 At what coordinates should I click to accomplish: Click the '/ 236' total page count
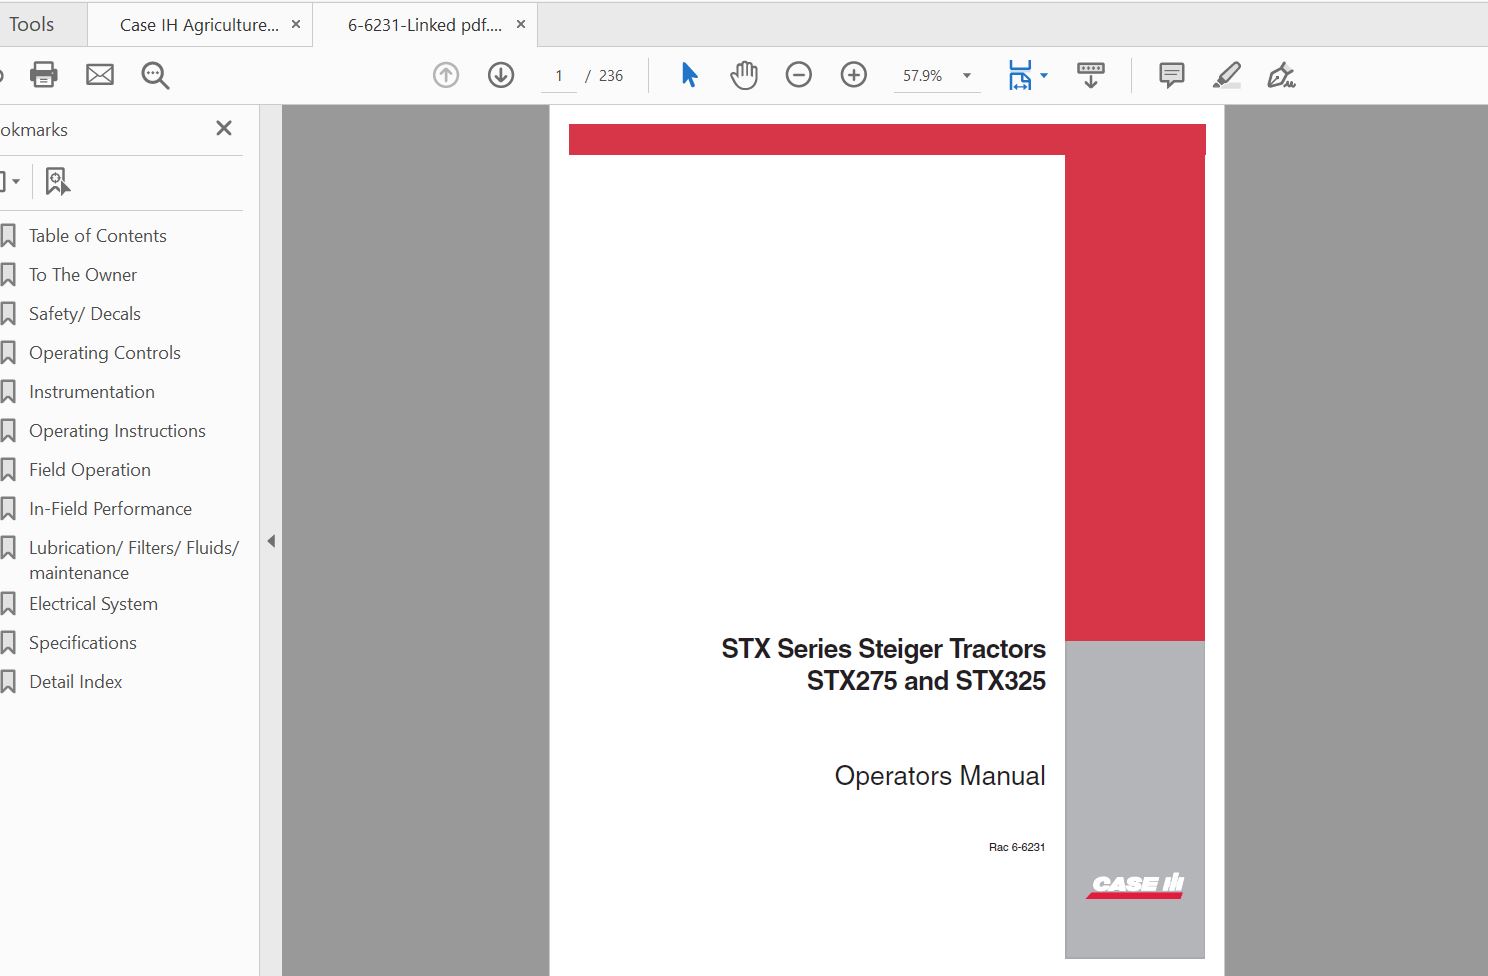[605, 75]
